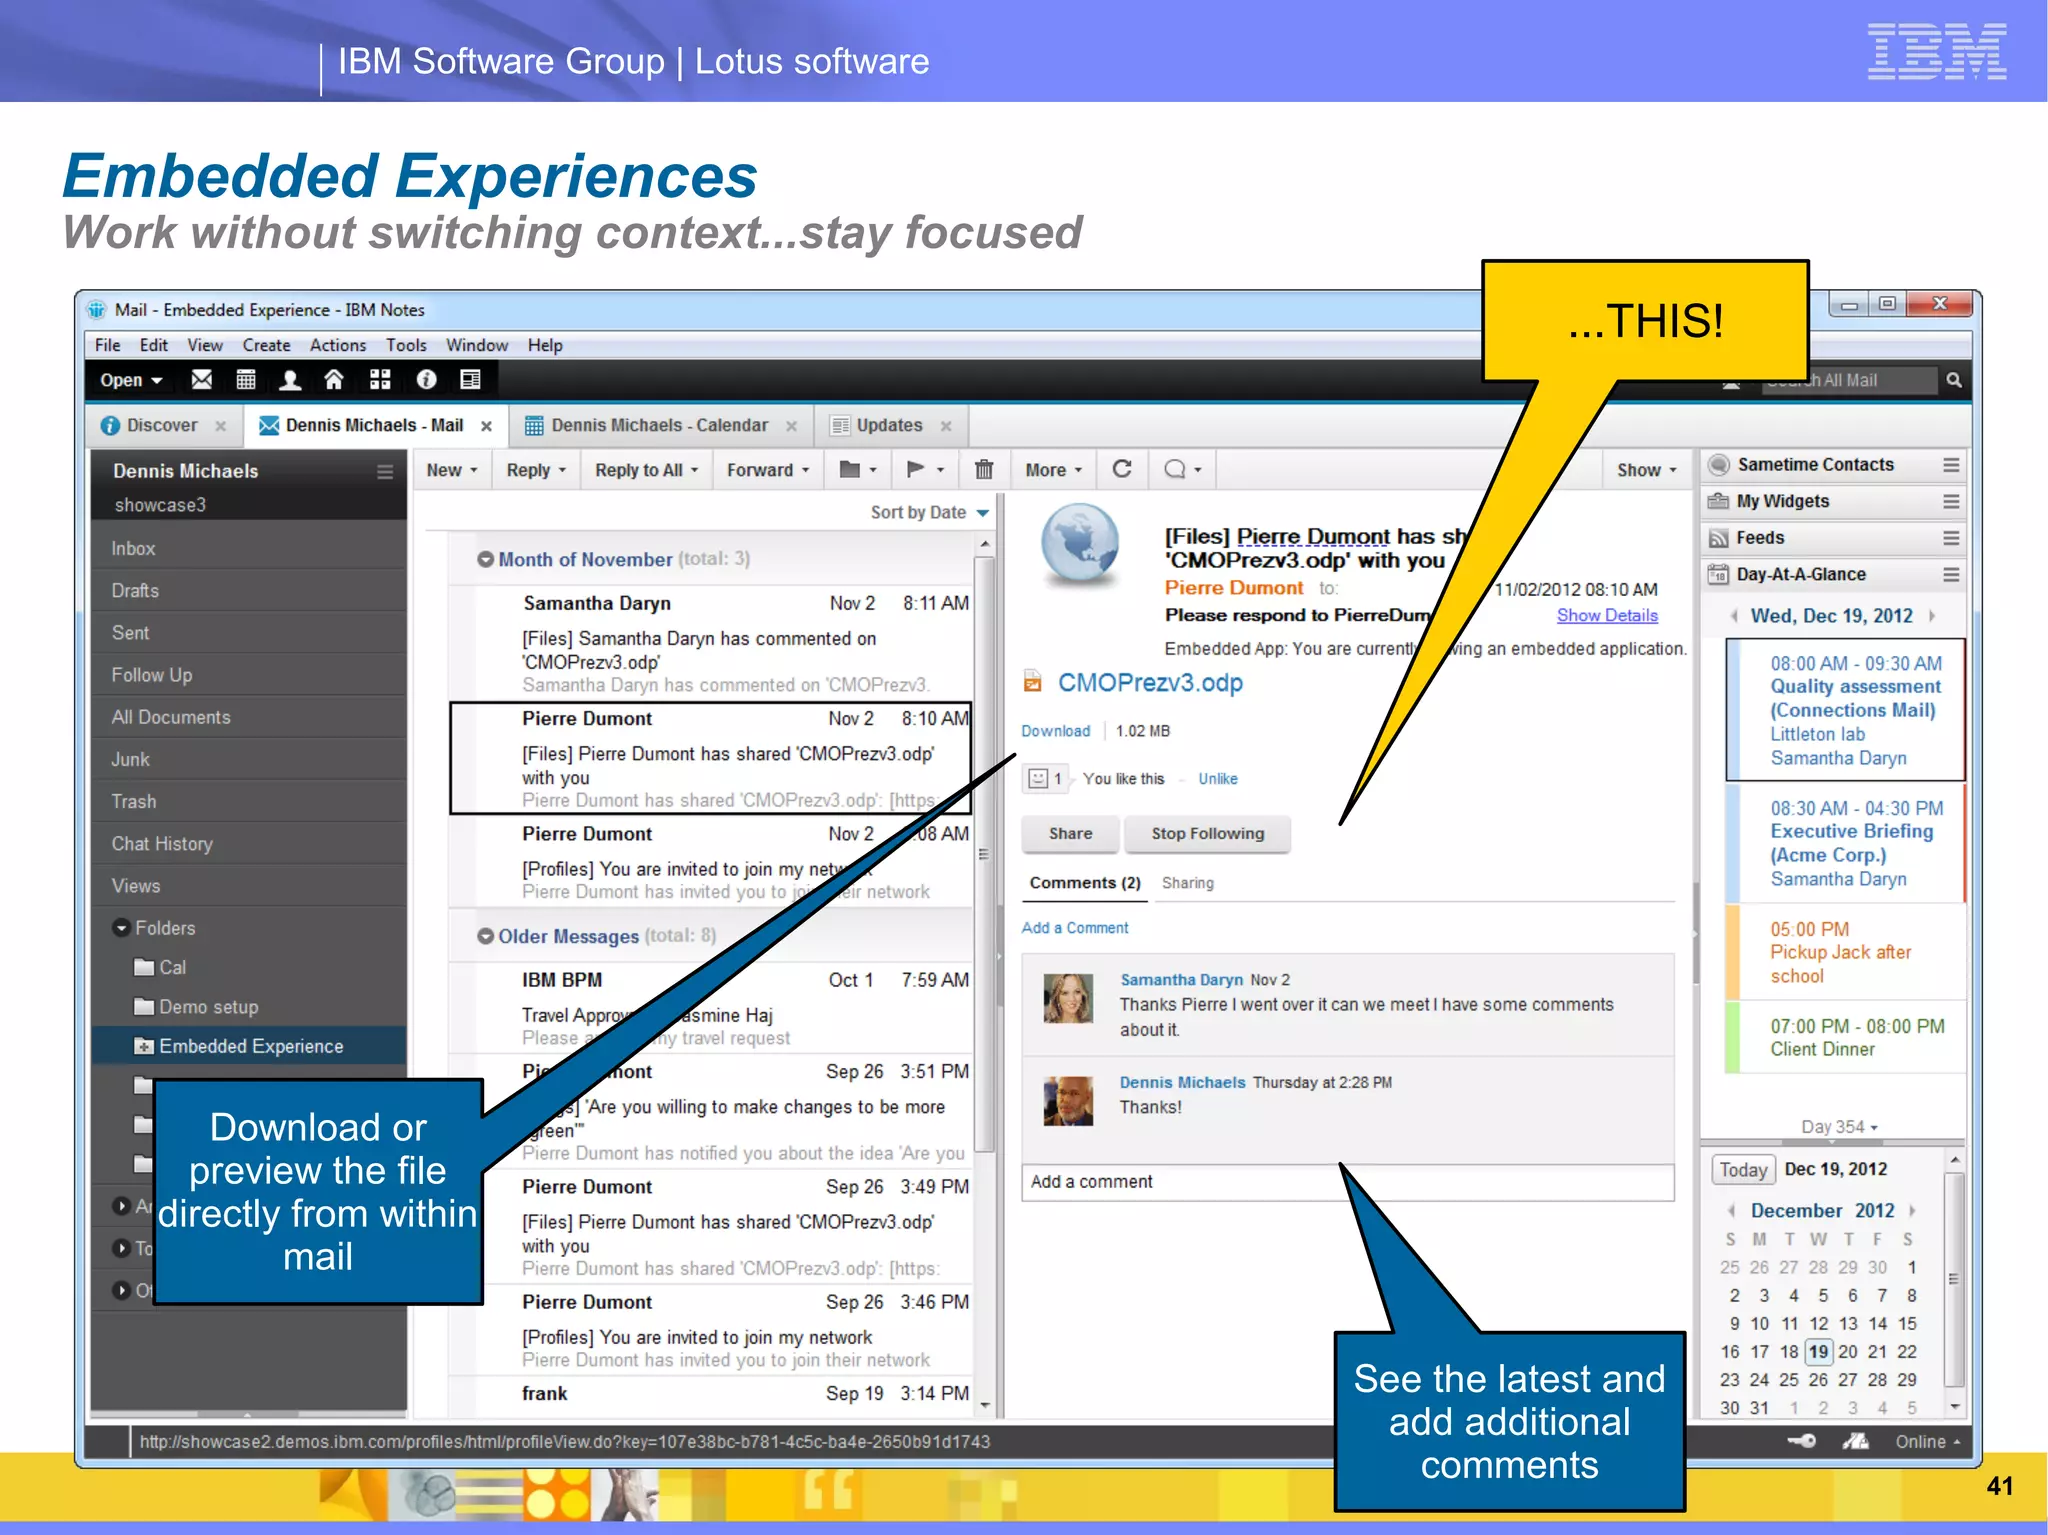2048x1535 pixels.
Task: Open the Actions menu
Action: pos(338,345)
